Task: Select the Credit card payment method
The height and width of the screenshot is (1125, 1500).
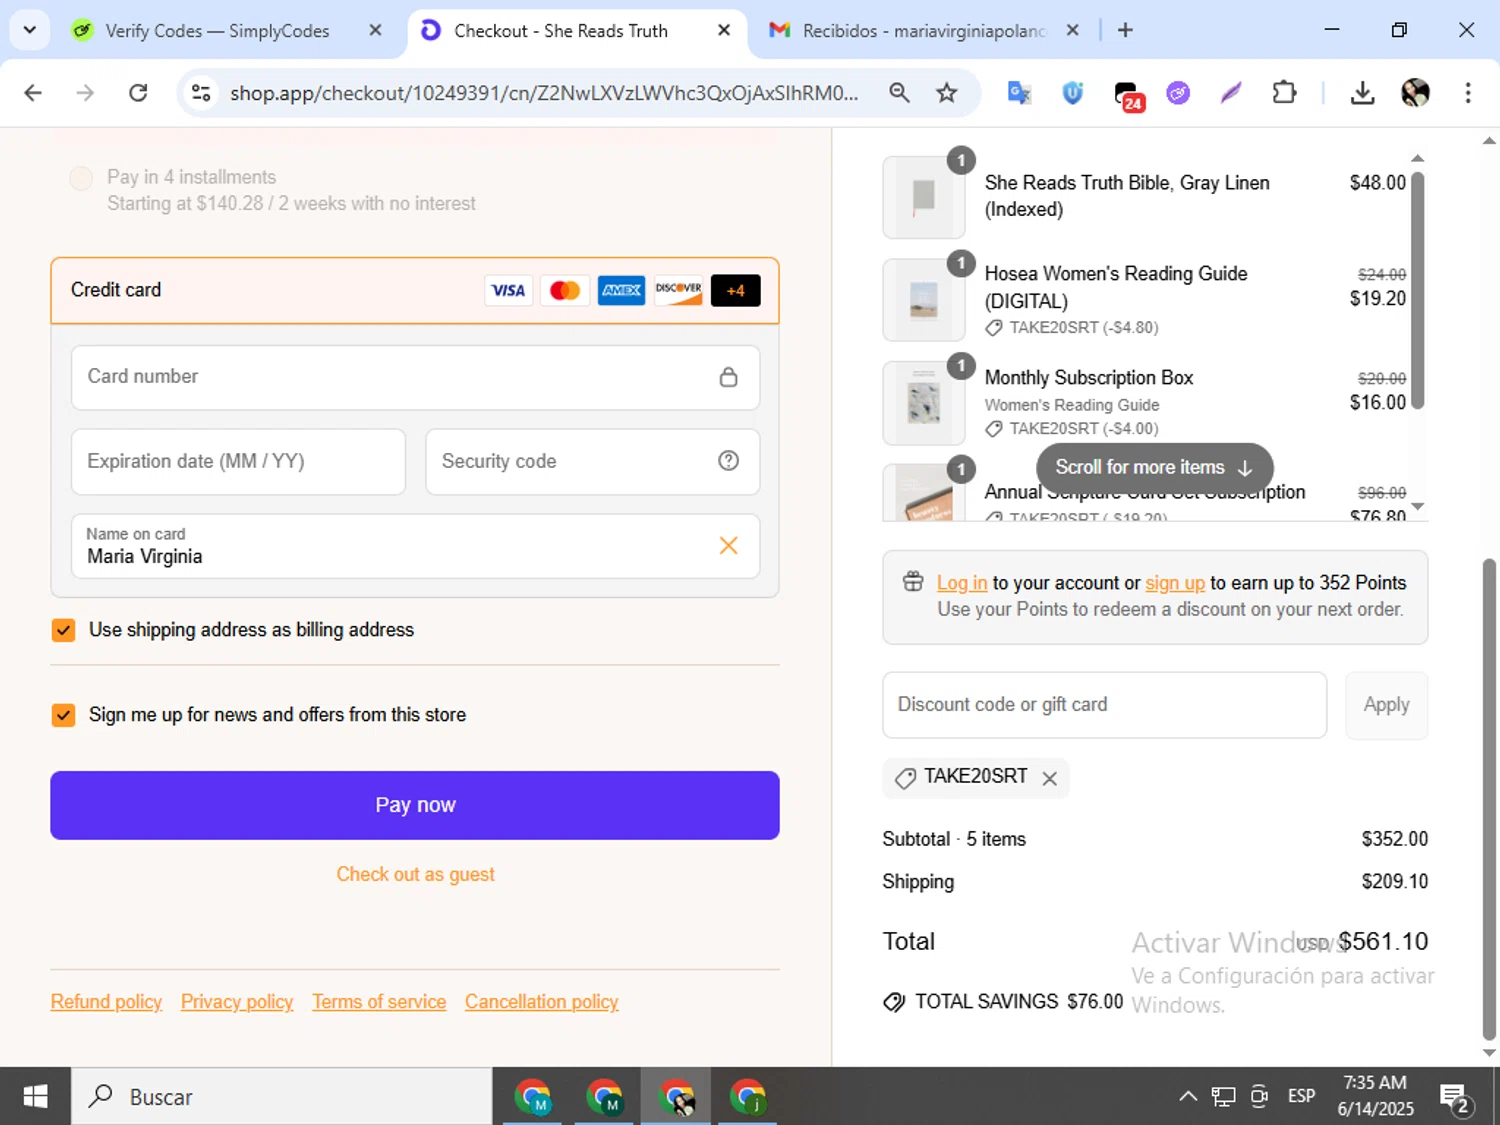Action: (x=415, y=290)
